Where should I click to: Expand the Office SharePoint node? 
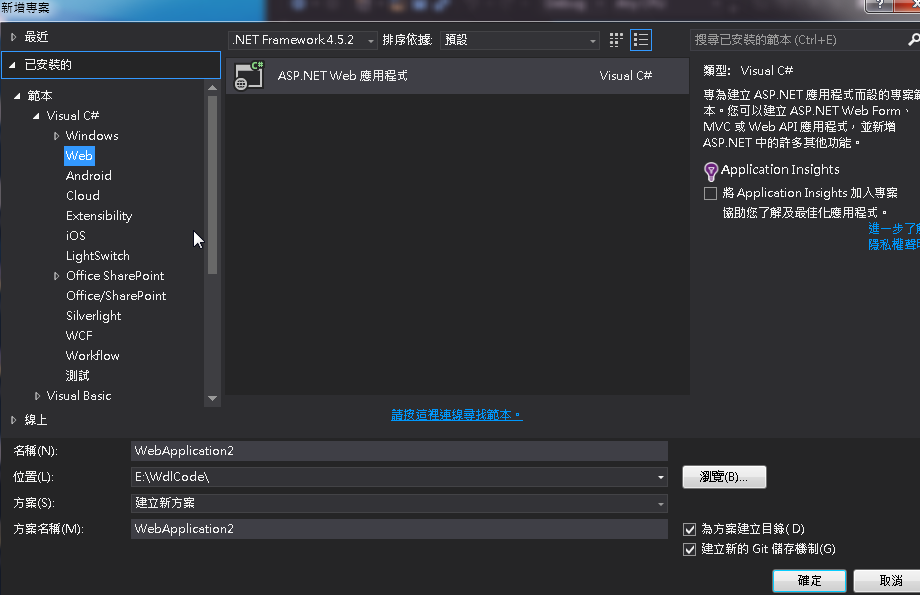57,275
